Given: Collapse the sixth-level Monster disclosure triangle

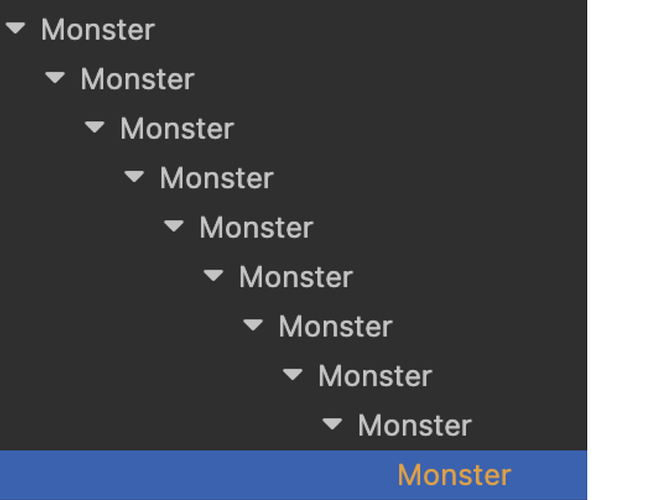Looking at the screenshot, I should tap(213, 276).
